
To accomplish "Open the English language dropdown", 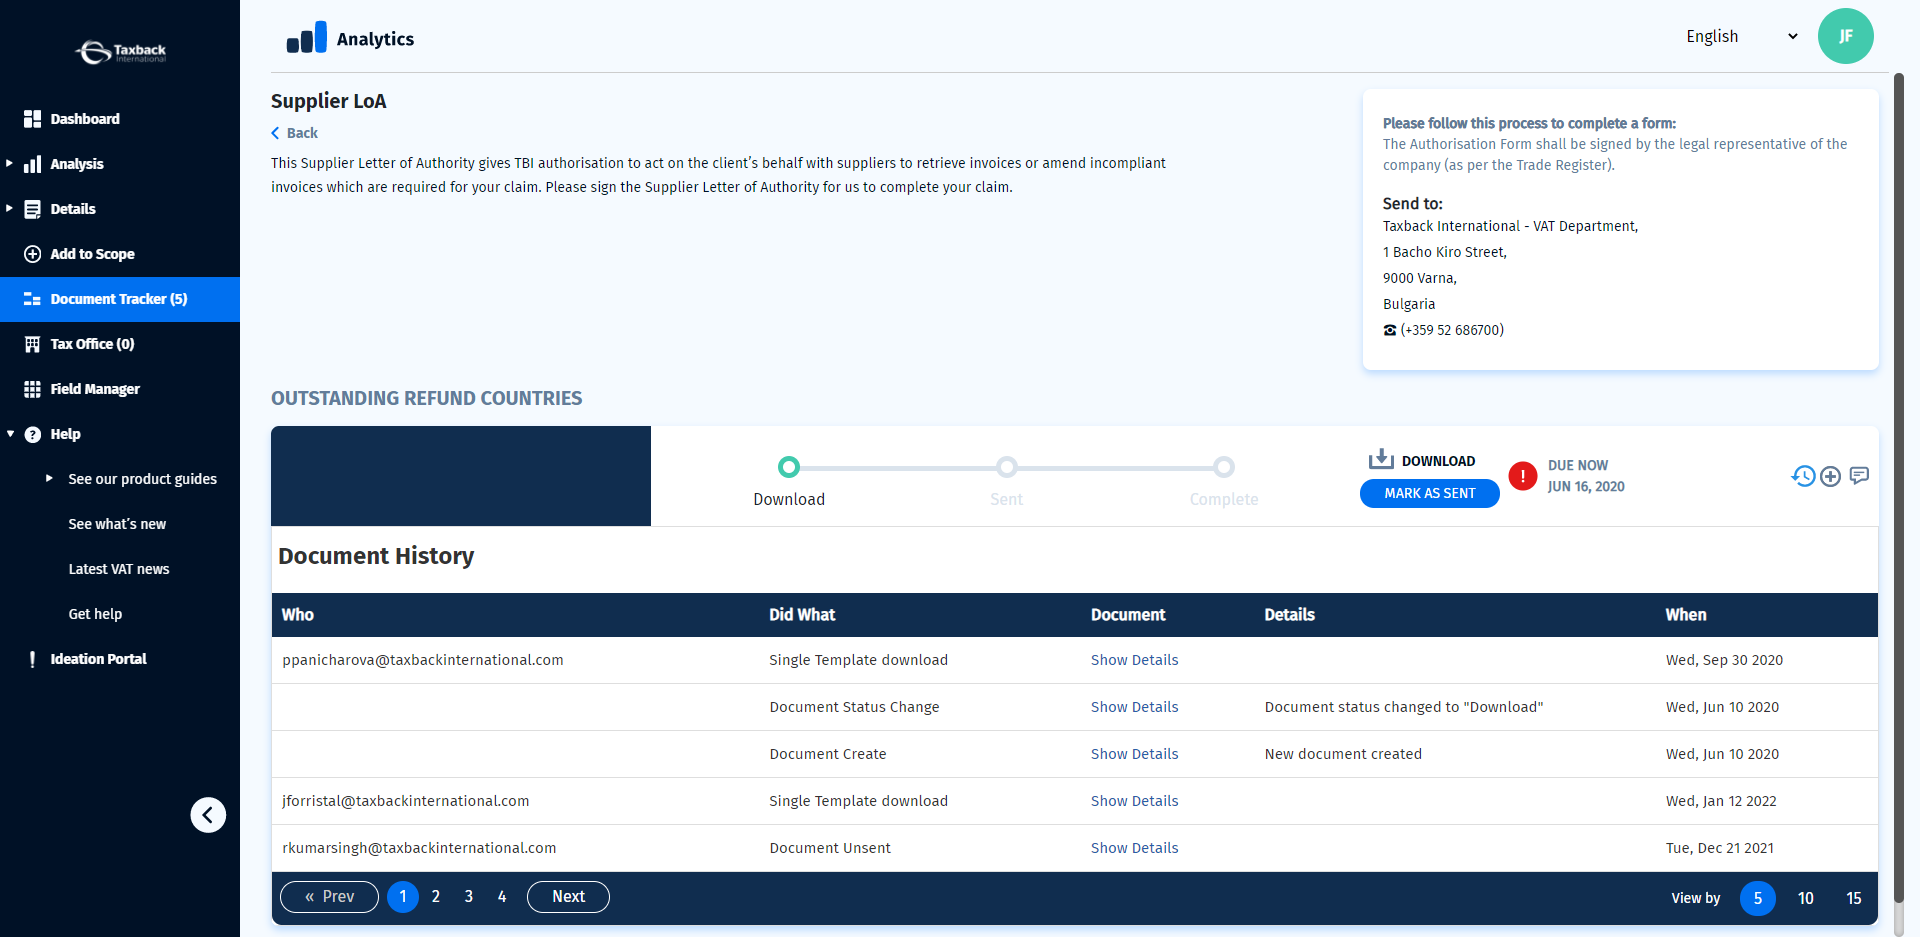I will (1742, 36).
